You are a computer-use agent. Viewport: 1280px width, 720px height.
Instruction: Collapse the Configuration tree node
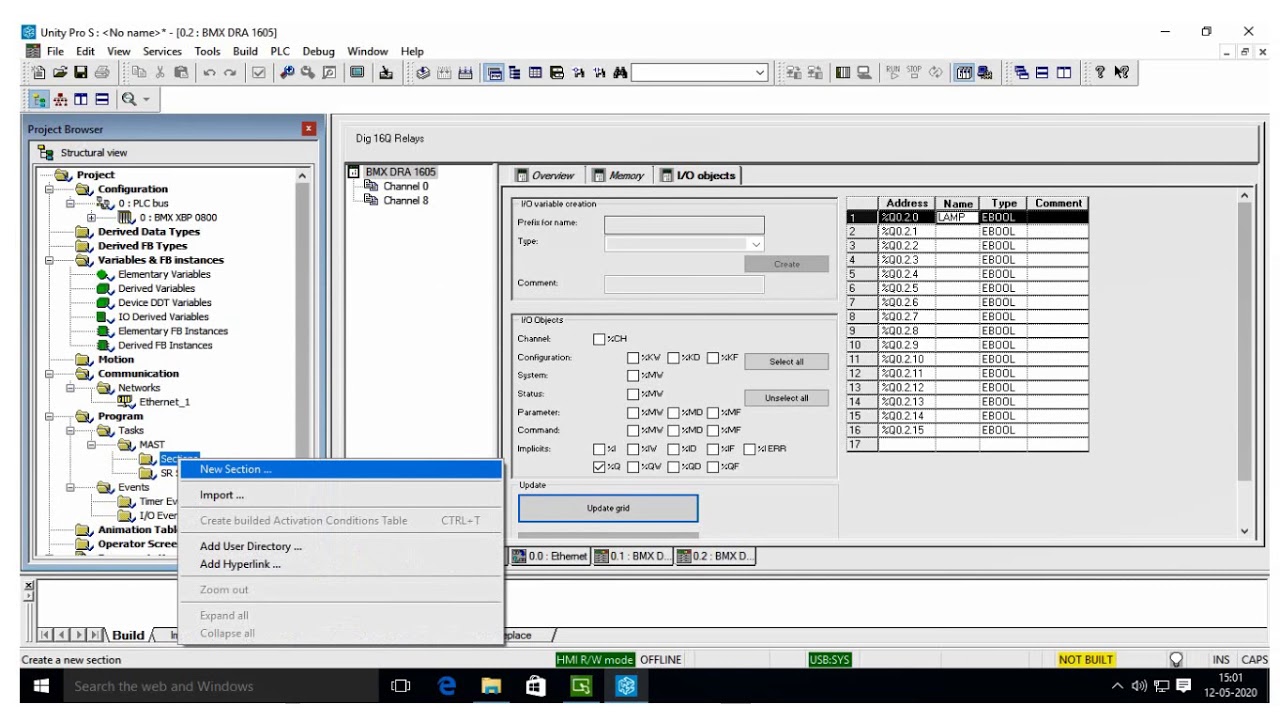pos(50,189)
